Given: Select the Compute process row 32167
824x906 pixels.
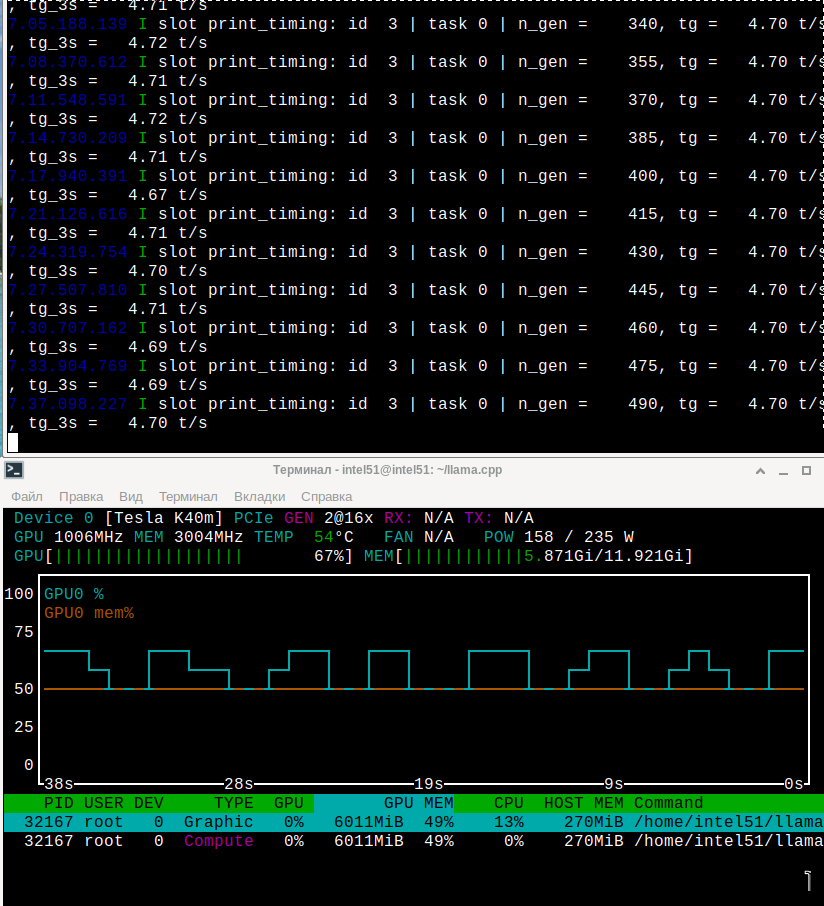Looking at the screenshot, I should click(414, 841).
